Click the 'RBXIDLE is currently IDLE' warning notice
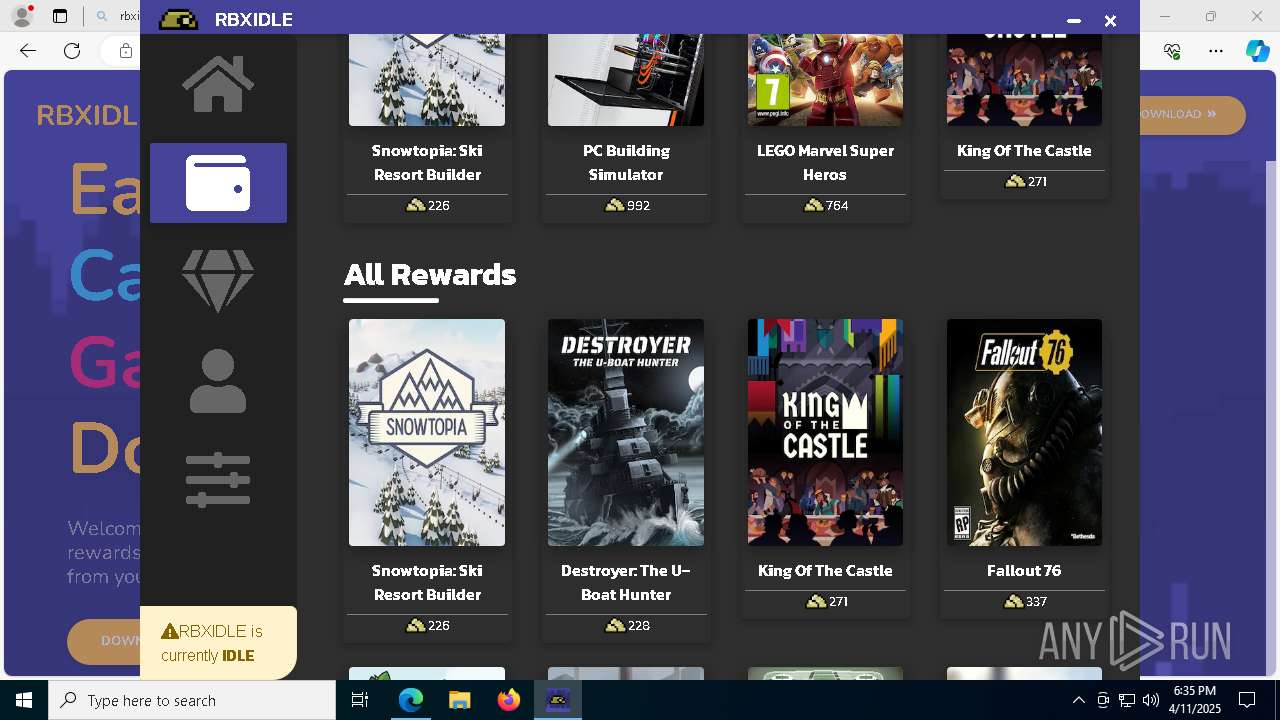 click(218, 643)
